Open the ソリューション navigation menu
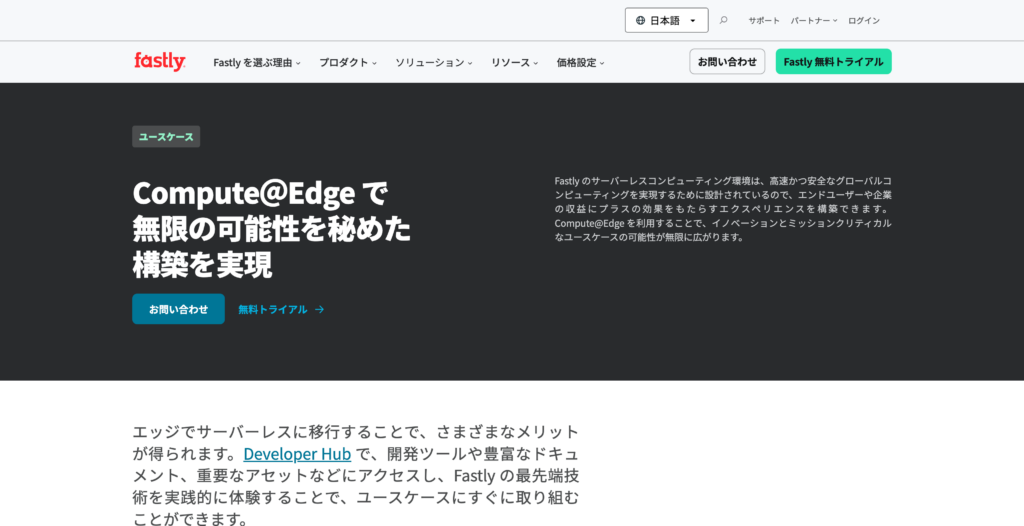Viewport: 1024px width, 526px height. (x=433, y=62)
